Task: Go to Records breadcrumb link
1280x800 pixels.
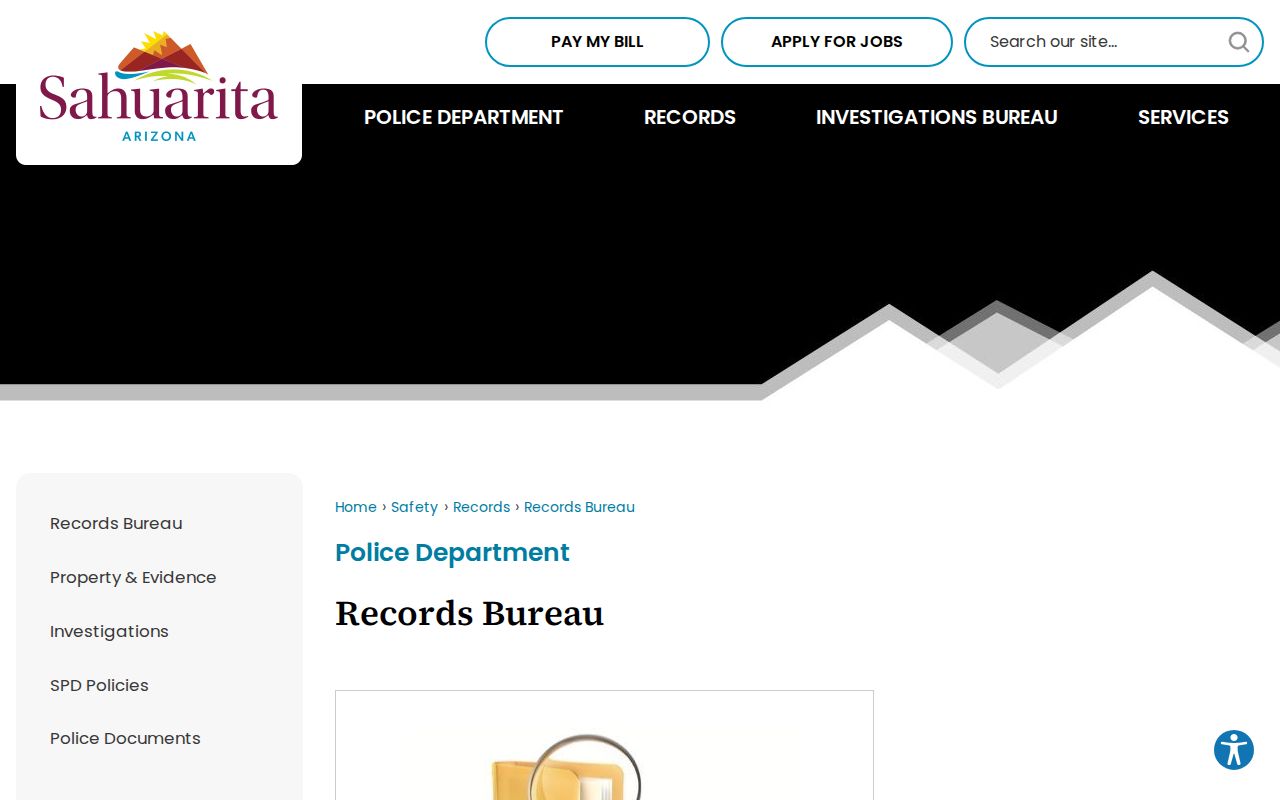Action: [481, 507]
